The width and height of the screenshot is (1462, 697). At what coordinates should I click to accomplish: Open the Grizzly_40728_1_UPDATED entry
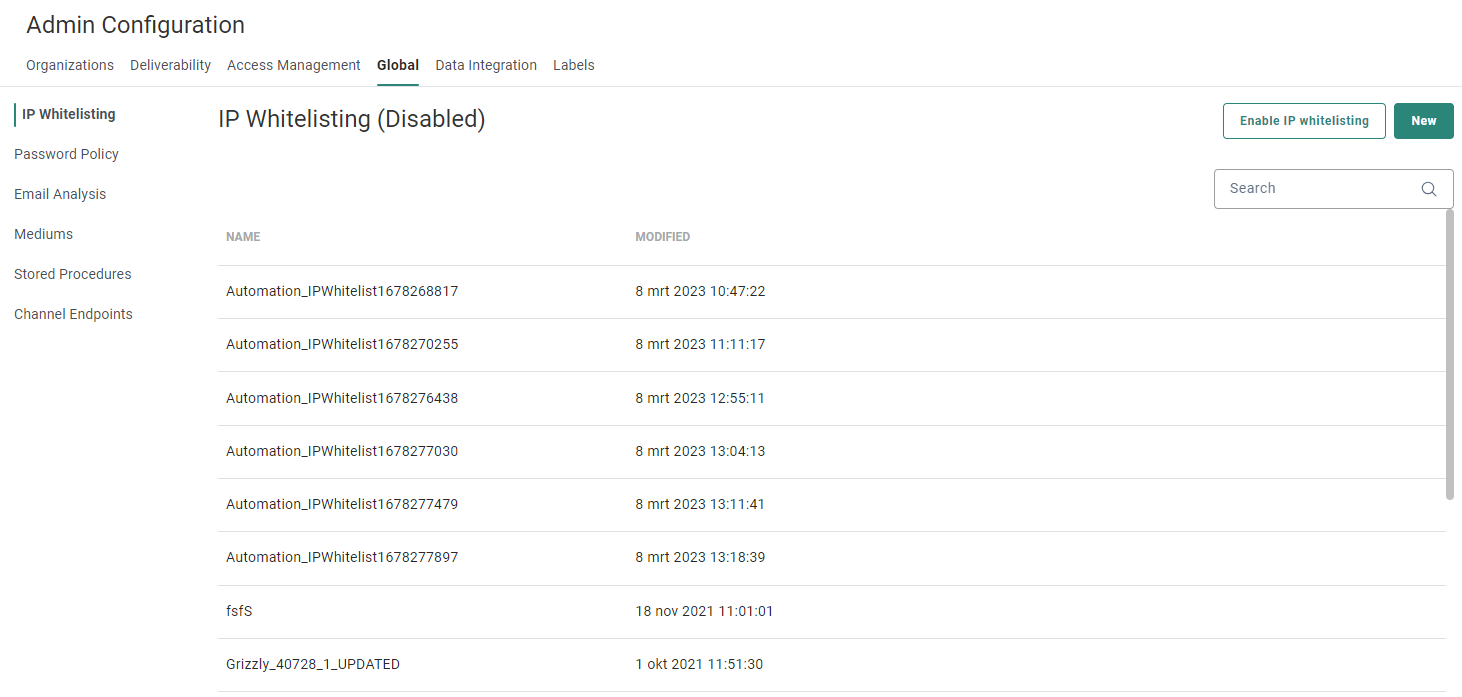(x=313, y=664)
